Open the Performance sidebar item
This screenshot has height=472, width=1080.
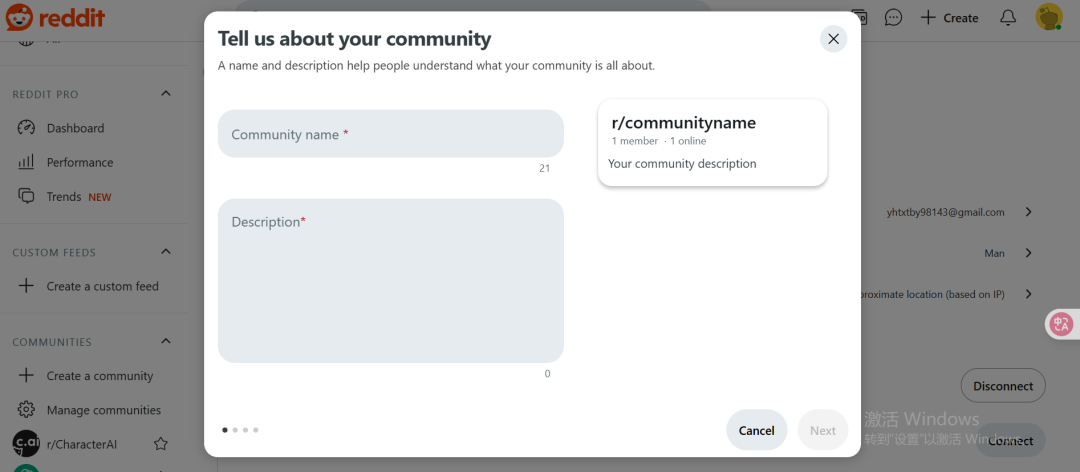point(79,162)
